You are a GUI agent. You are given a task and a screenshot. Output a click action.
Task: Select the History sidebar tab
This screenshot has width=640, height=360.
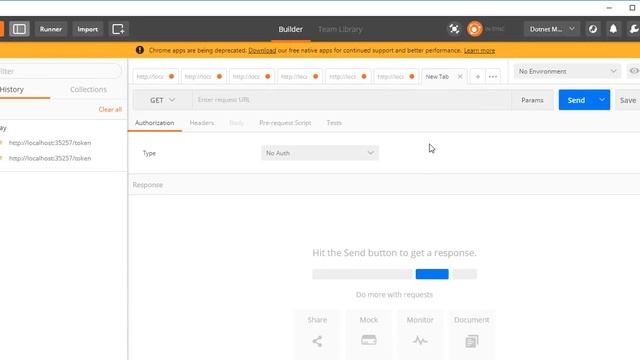click(x=12, y=89)
